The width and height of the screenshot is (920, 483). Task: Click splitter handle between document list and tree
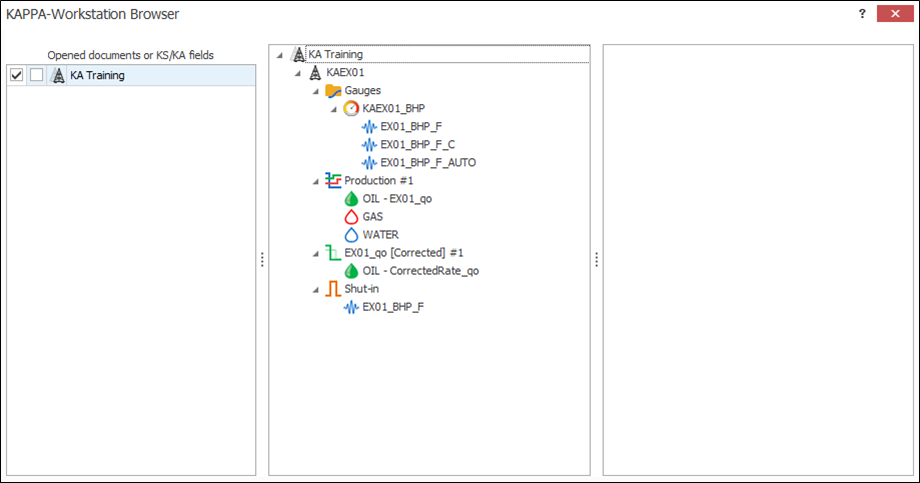262,259
